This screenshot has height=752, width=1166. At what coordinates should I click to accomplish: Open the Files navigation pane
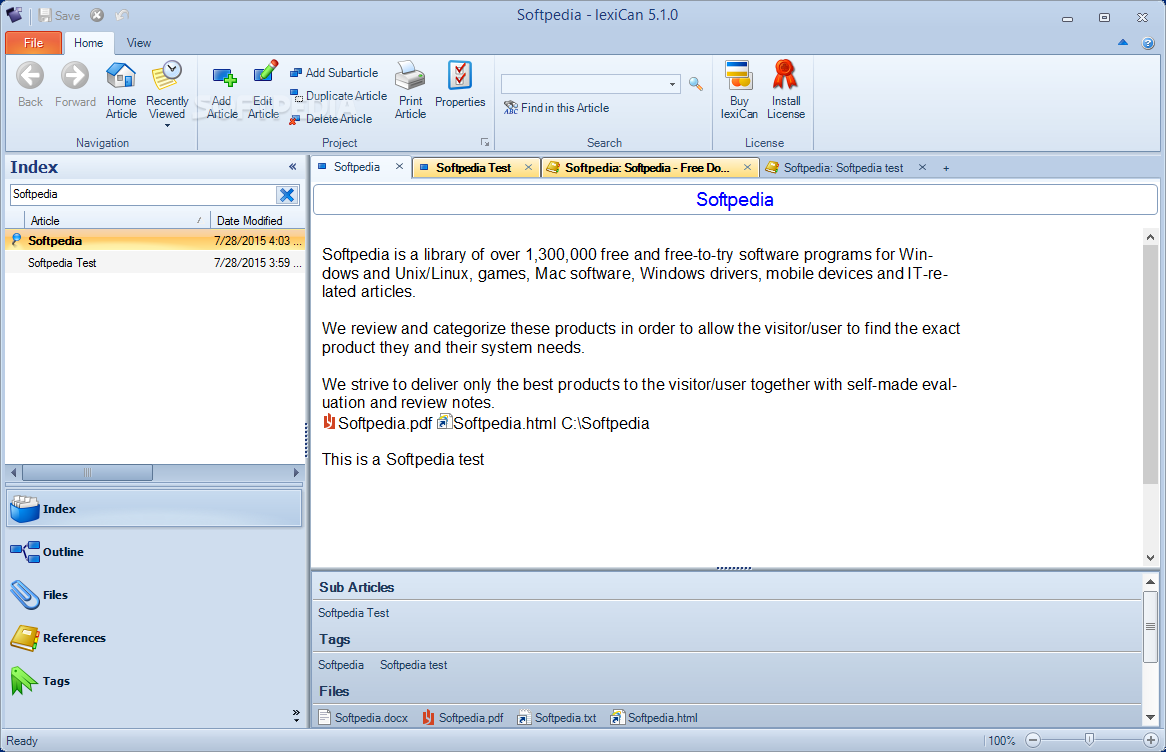point(155,595)
